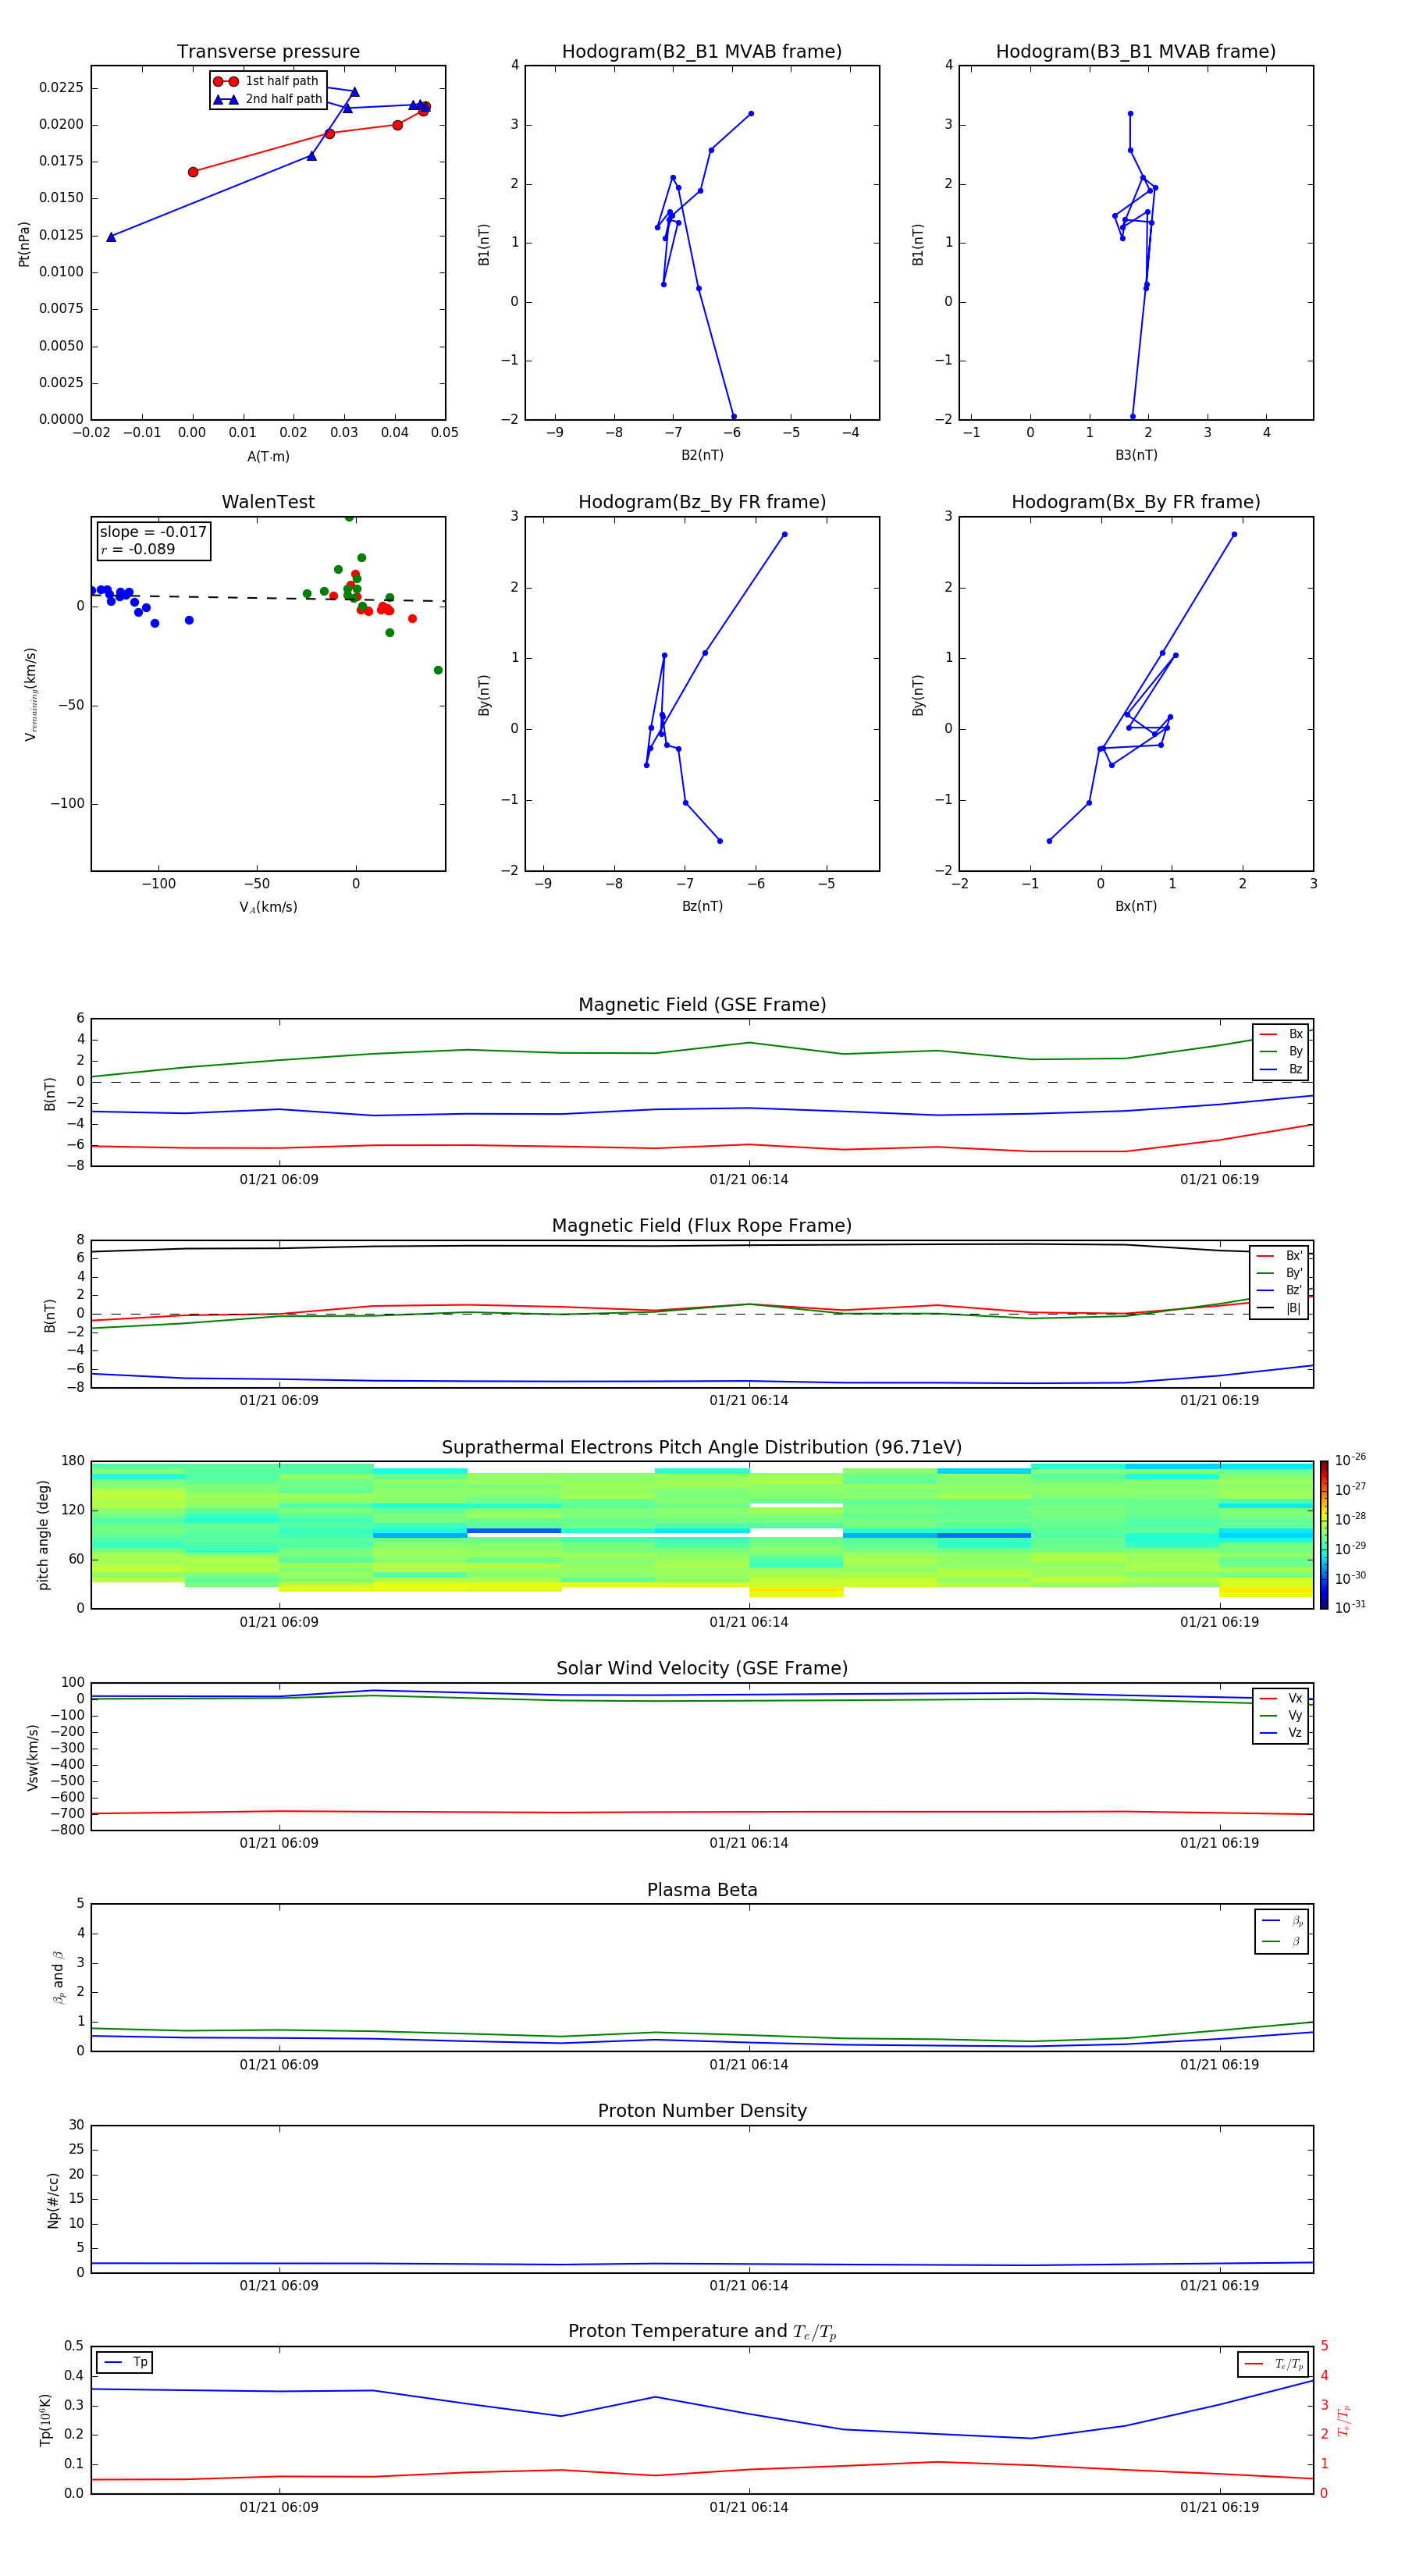Click the Bx legend entry in GSE magnetic field
The image size is (1405, 2576).
pos(1281,1034)
